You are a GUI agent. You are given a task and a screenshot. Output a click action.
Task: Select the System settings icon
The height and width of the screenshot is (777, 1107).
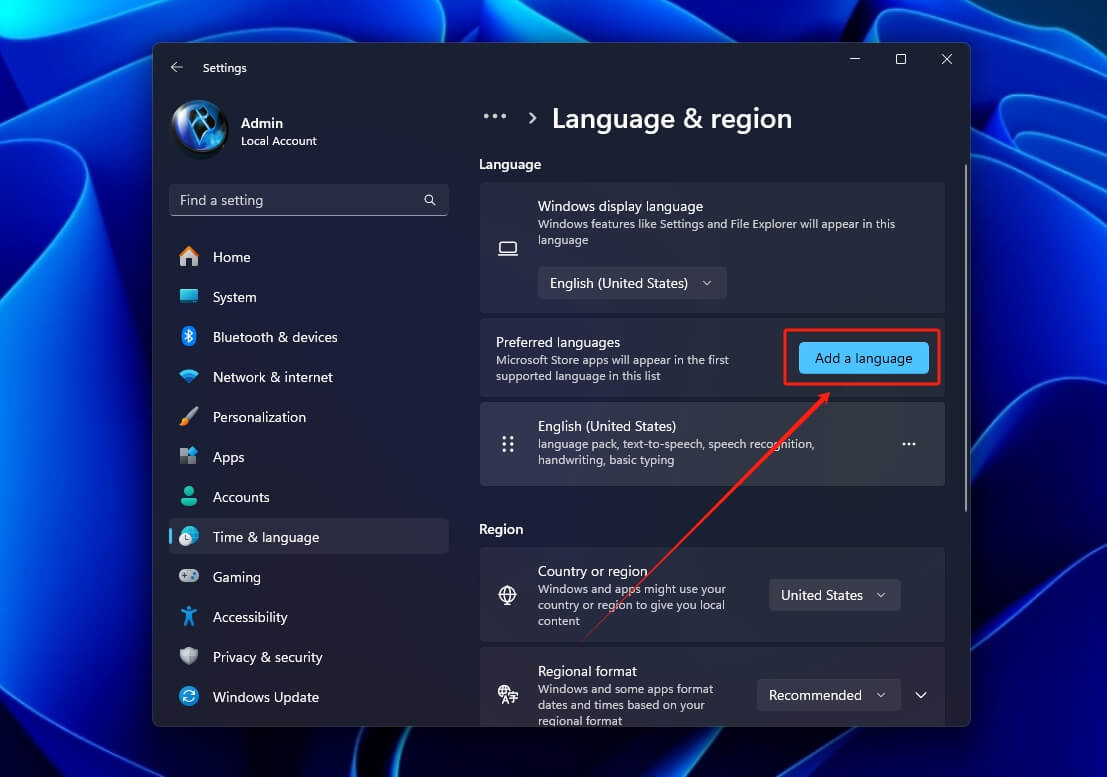tap(189, 297)
